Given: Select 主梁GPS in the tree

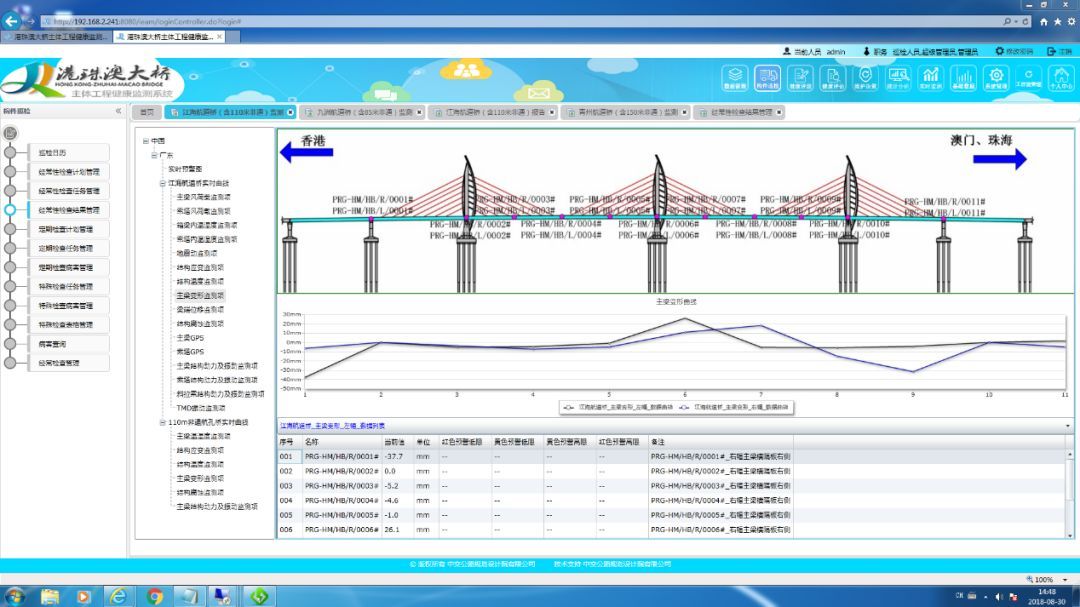Looking at the screenshot, I should pyautogui.click(x=190, y=338).
